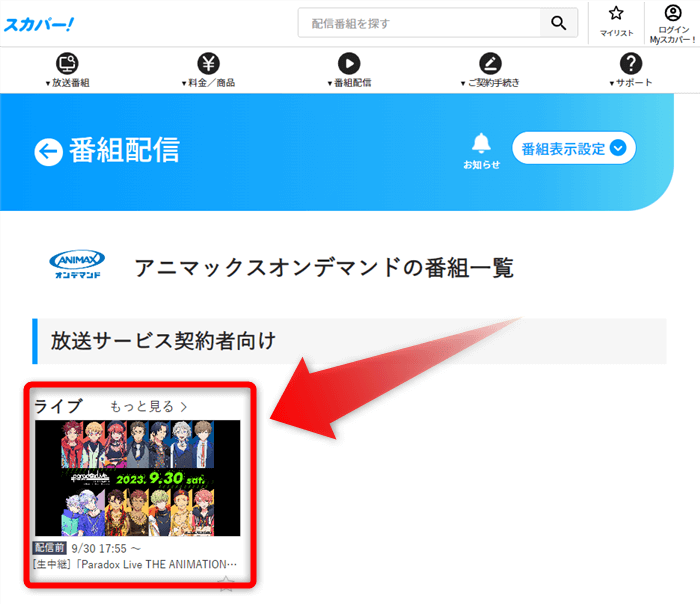This screenshot has width=700, height=604.
Task: Click the ANIMAX オンデマンド logo
Action: tap(77, 264)
